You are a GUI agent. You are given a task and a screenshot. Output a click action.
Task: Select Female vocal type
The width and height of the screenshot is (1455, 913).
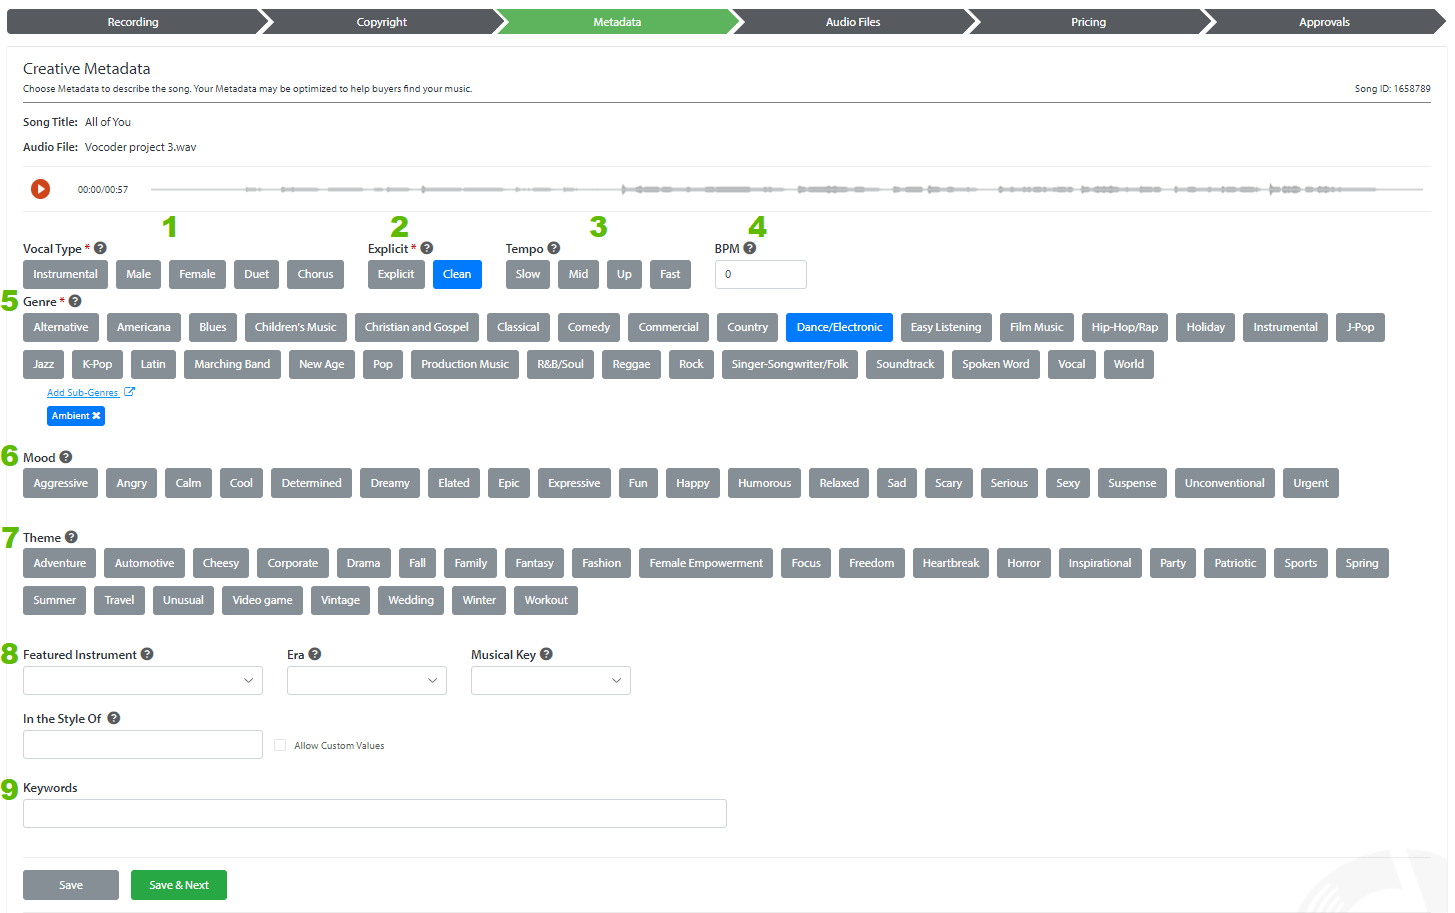click(x=197, y=274)
